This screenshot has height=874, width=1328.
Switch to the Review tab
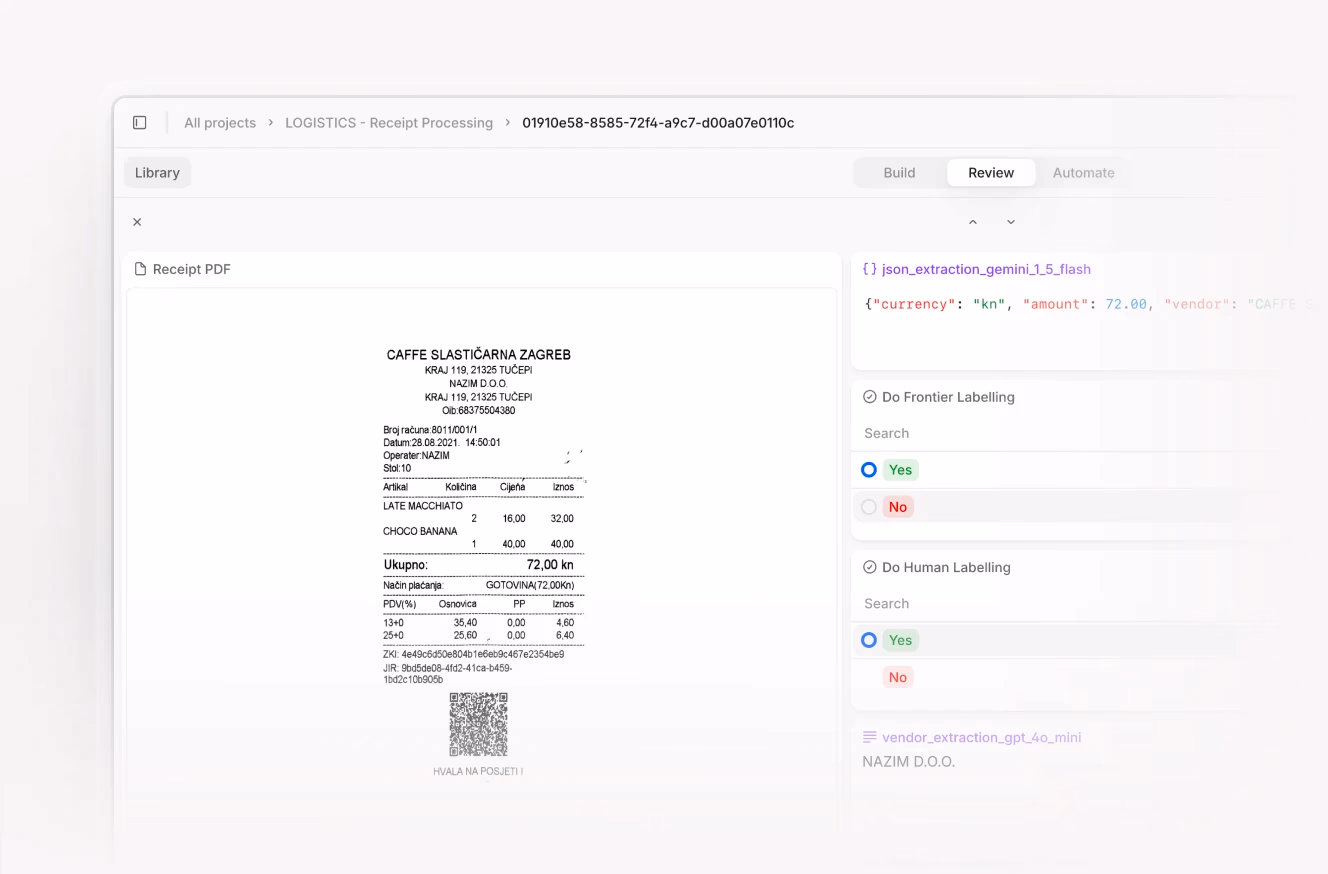click(991, 173)
